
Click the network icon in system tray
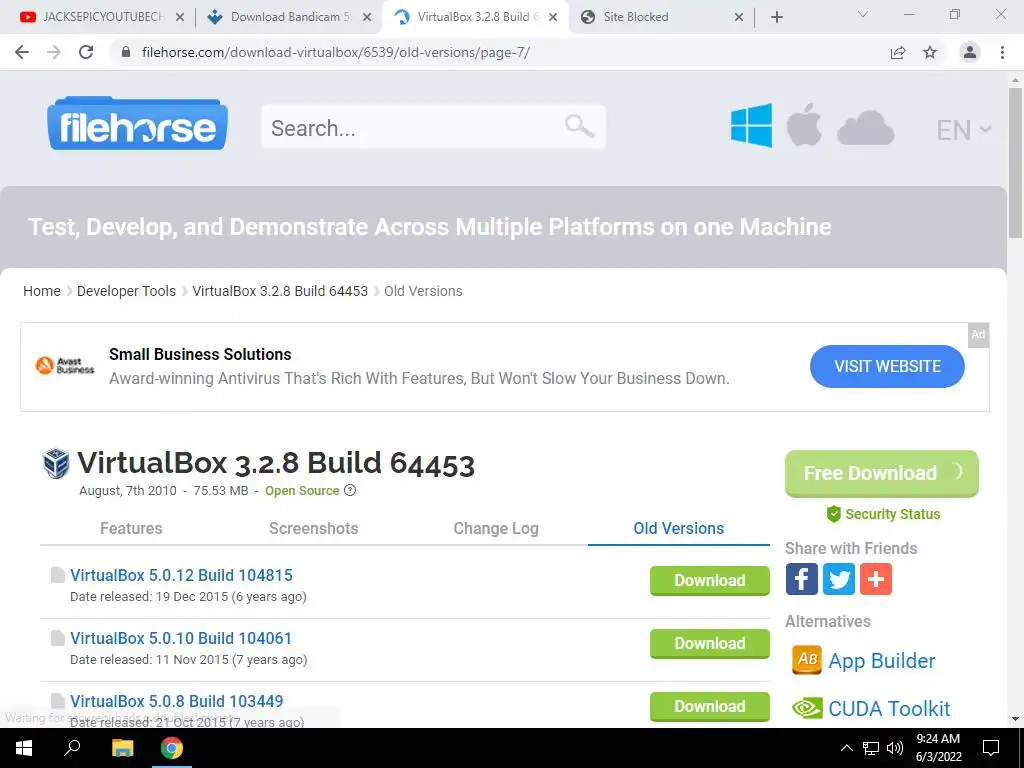coord(871,748)
